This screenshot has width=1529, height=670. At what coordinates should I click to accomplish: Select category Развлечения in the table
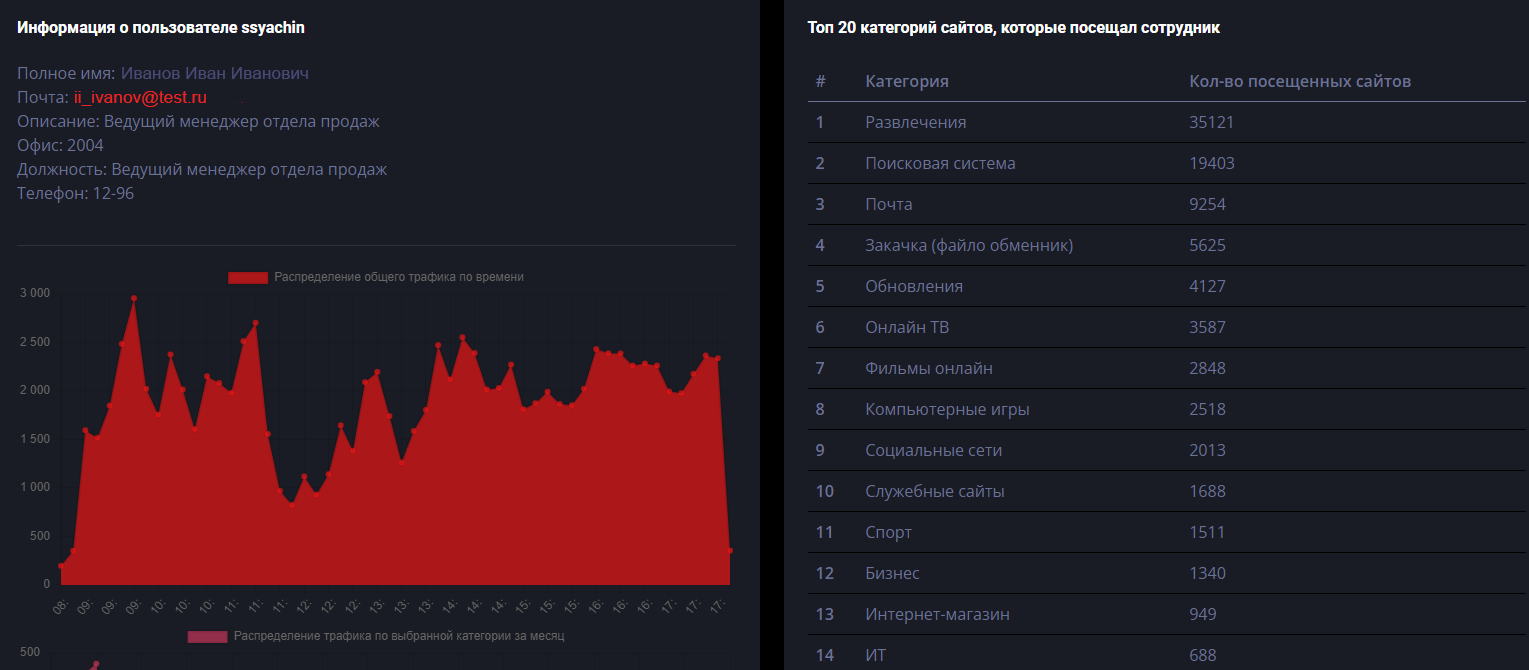coord(916,122)
